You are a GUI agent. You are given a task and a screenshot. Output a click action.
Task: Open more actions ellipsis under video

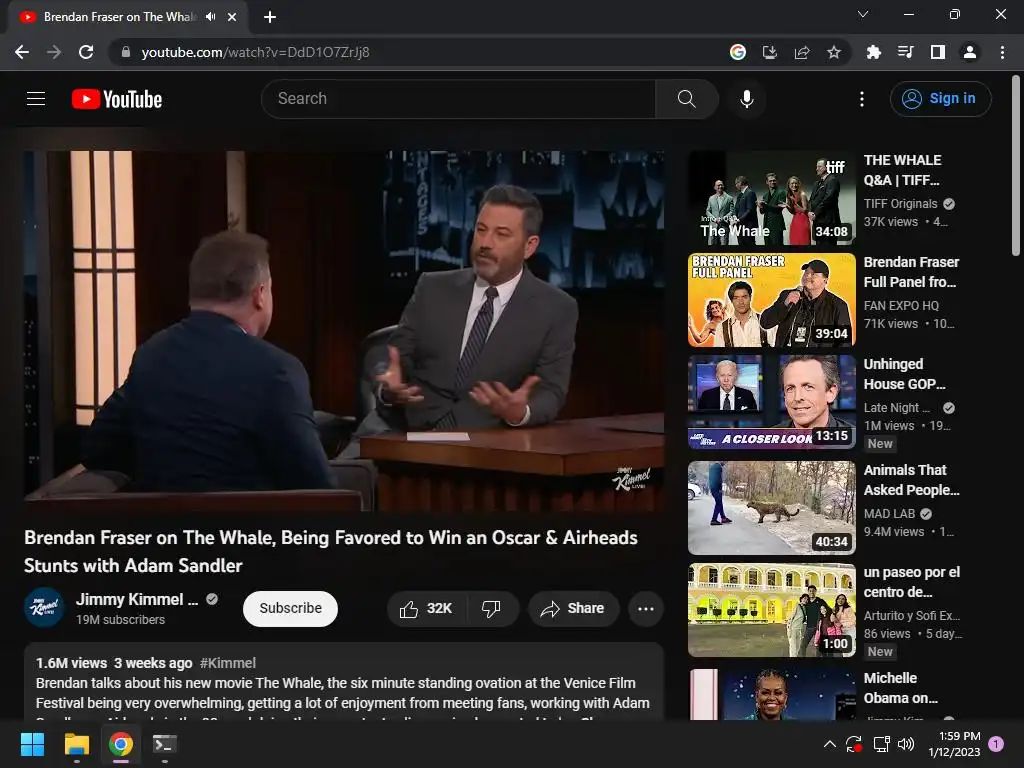click(646, 609)
